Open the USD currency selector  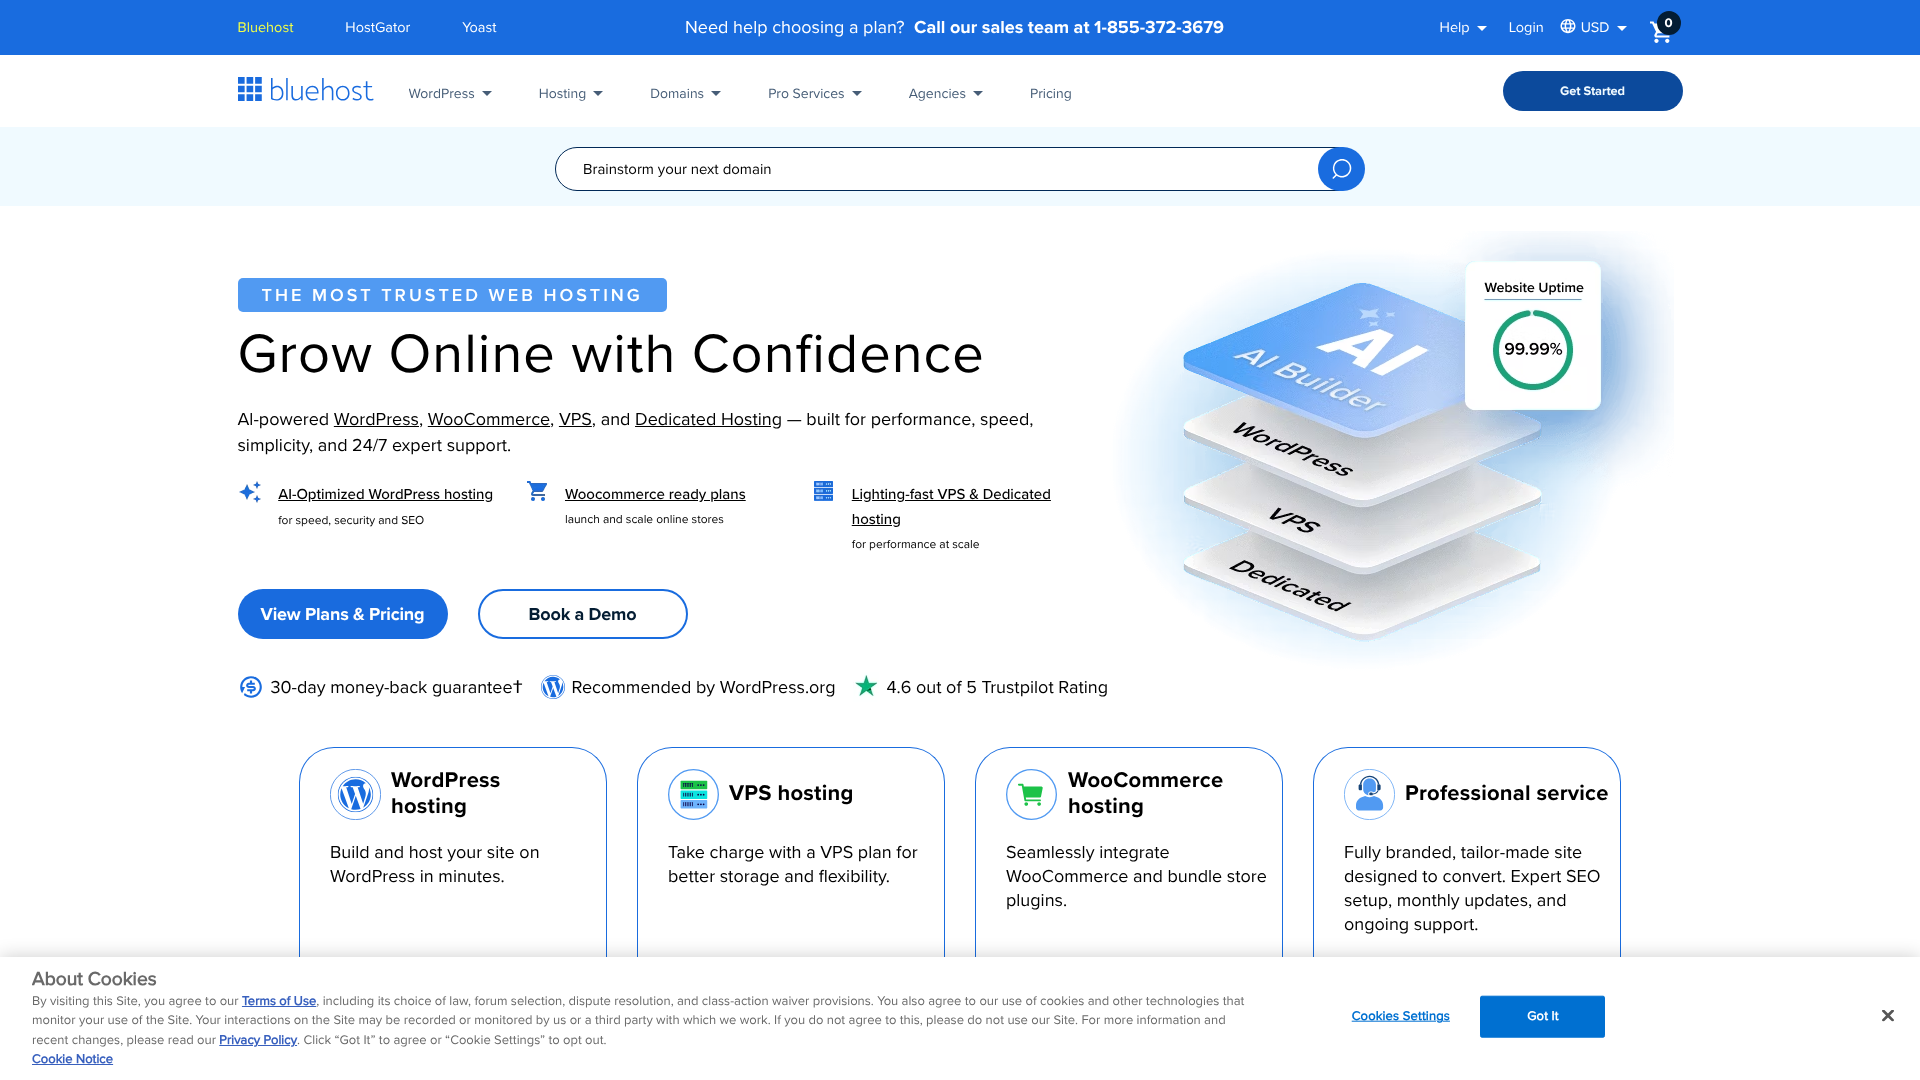click(1594, 27)
